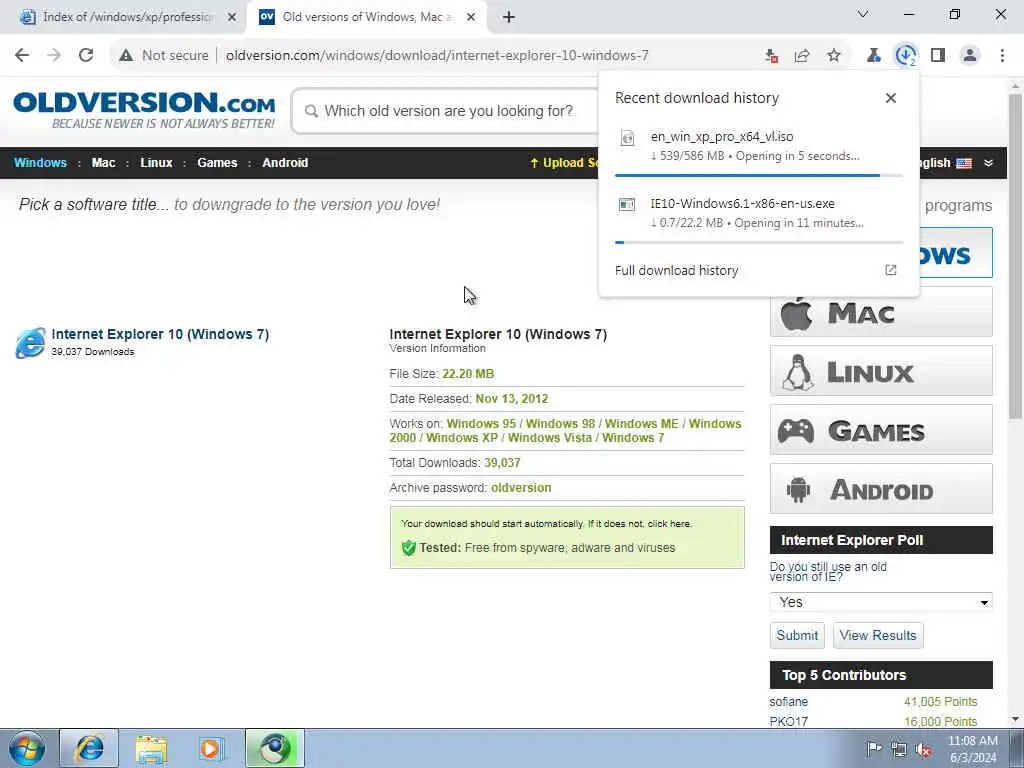The height and width of the screenshot is (768, 1024).
Task: Open the Chrome Labs flask icon
Action: click(x=873, y=56)
